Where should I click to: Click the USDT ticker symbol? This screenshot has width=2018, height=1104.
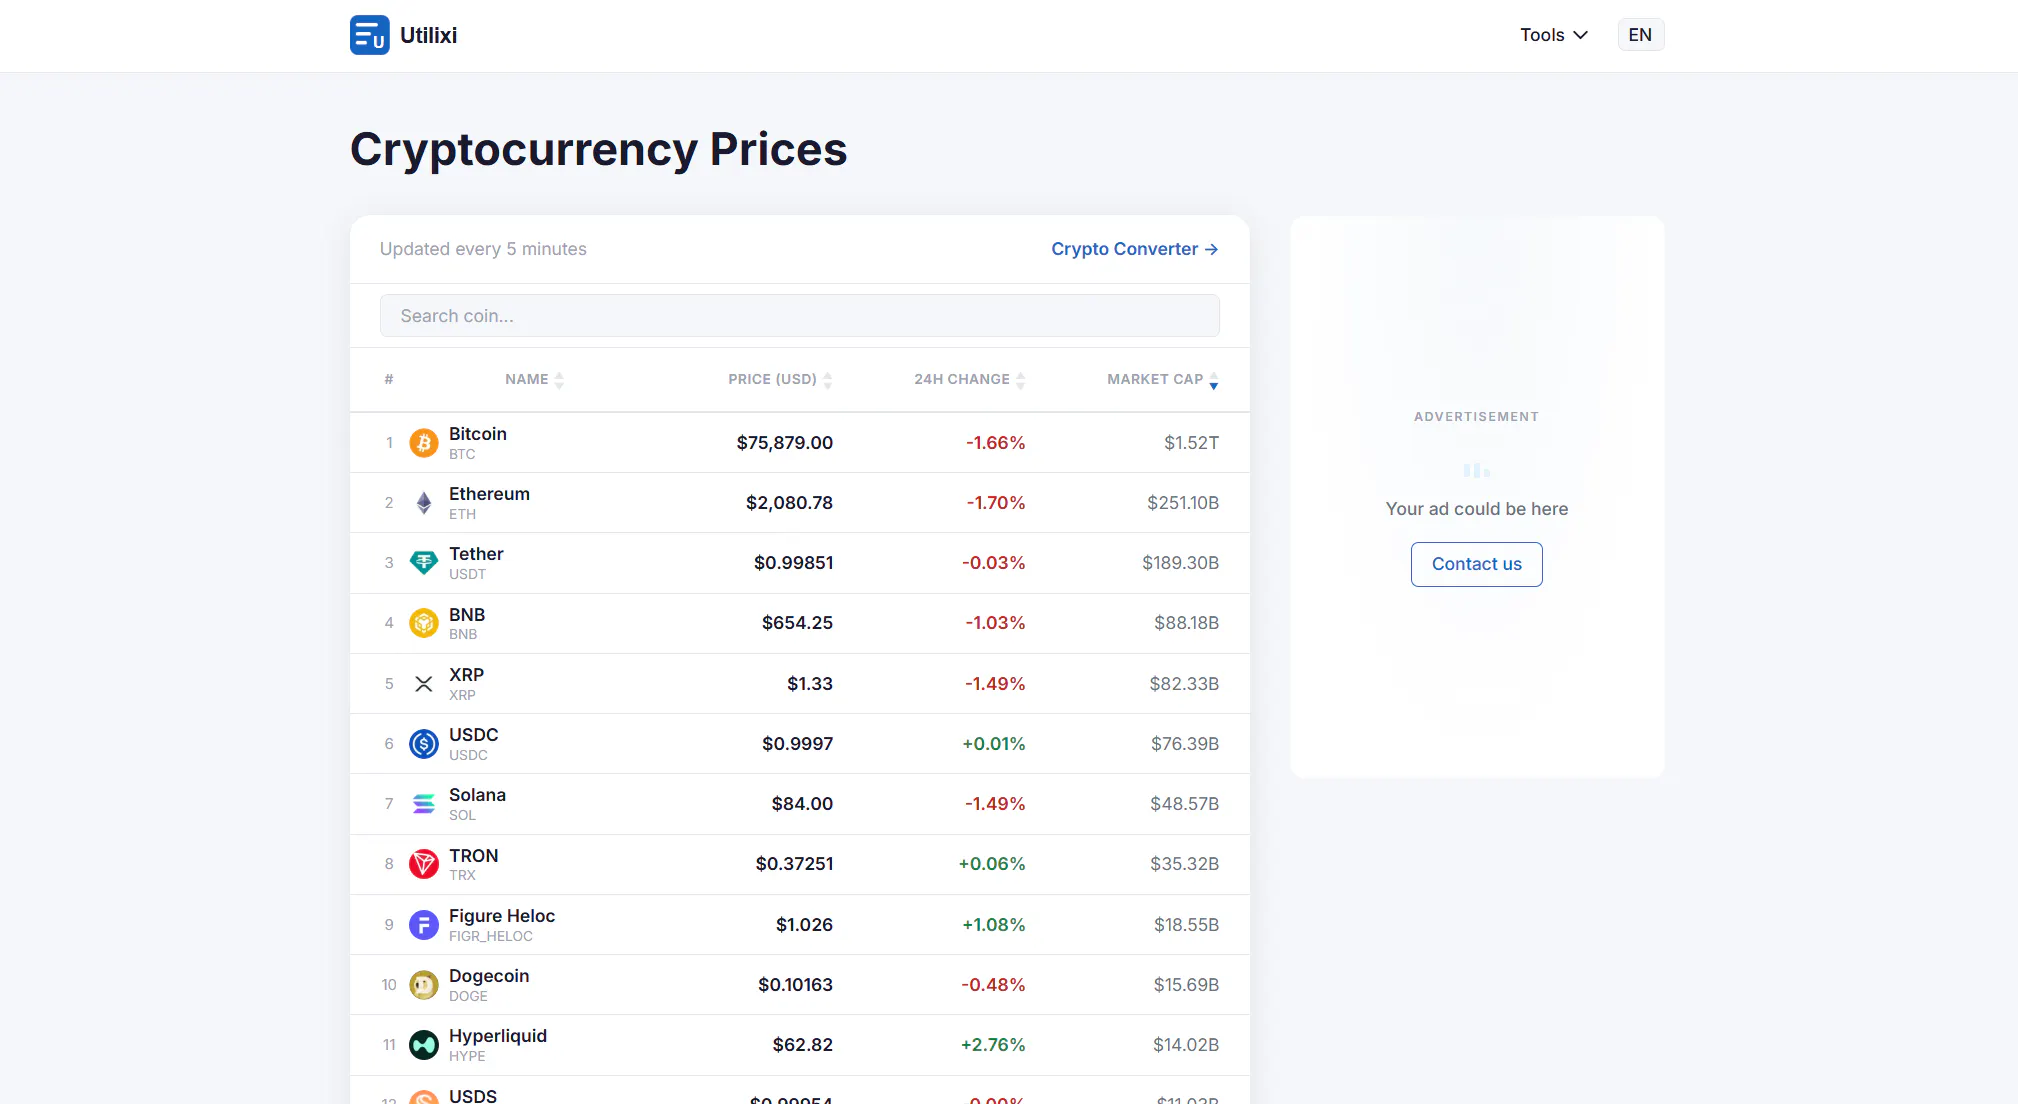pyautogui.click(x=467, y=575)
